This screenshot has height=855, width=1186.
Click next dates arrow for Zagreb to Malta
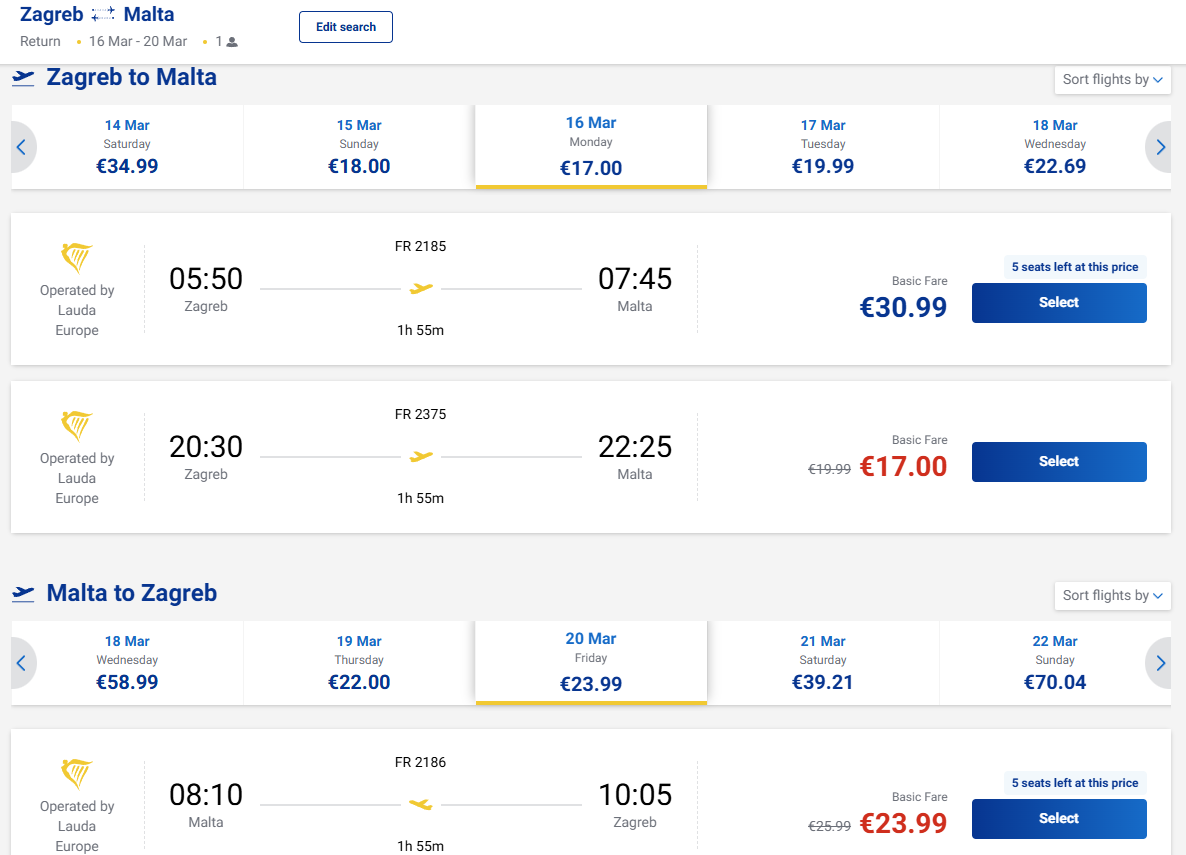(x=1160, y=147)
